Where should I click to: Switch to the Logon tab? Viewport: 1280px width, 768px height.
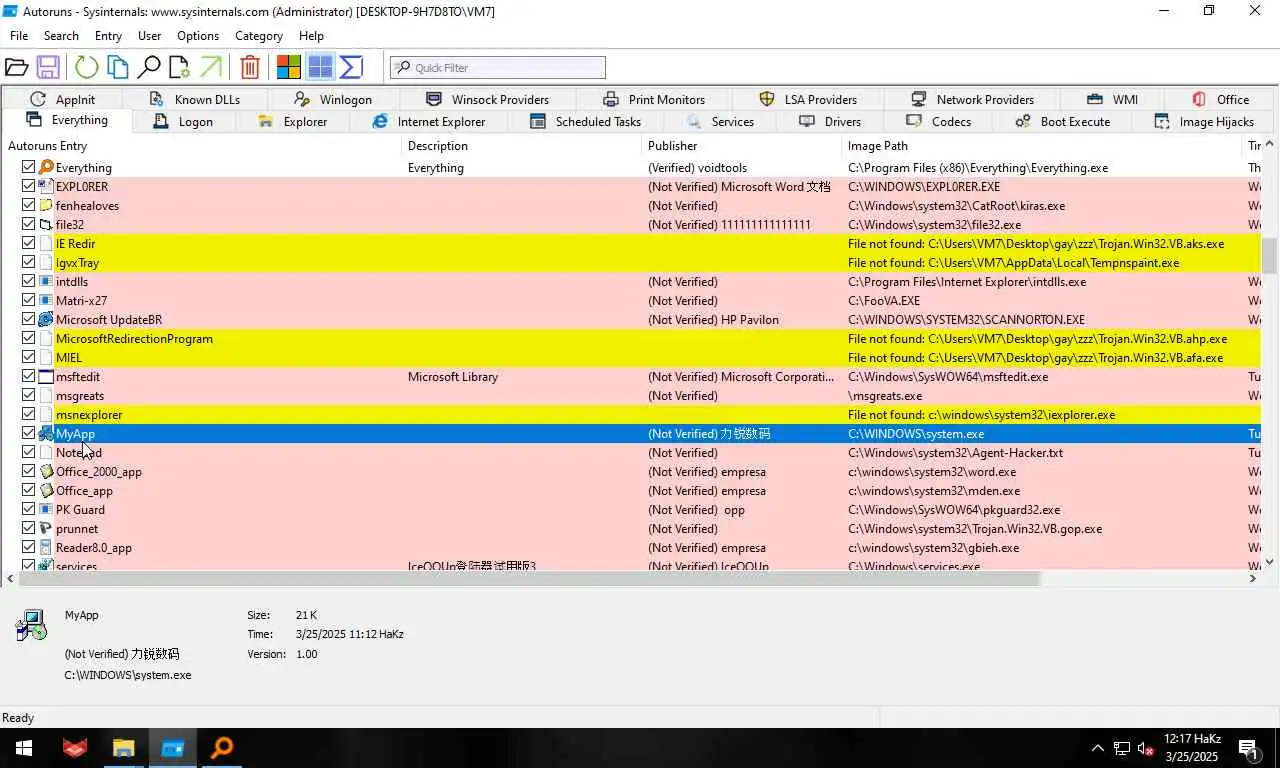[184, 121]
